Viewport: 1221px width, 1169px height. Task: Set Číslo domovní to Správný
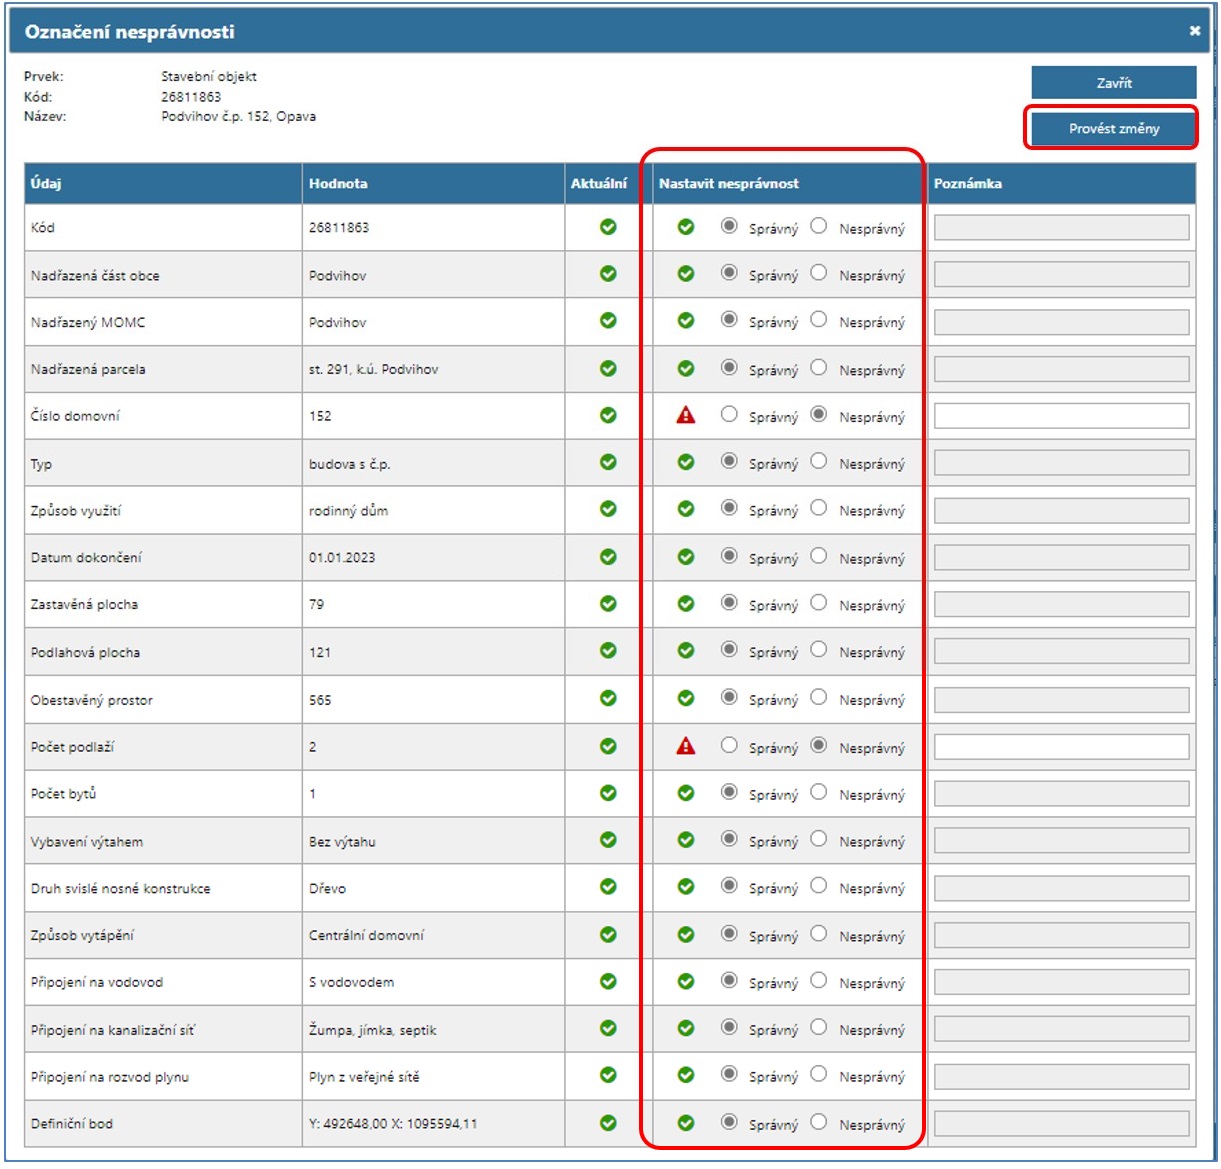pyautogui.click(x=729, y=414)
